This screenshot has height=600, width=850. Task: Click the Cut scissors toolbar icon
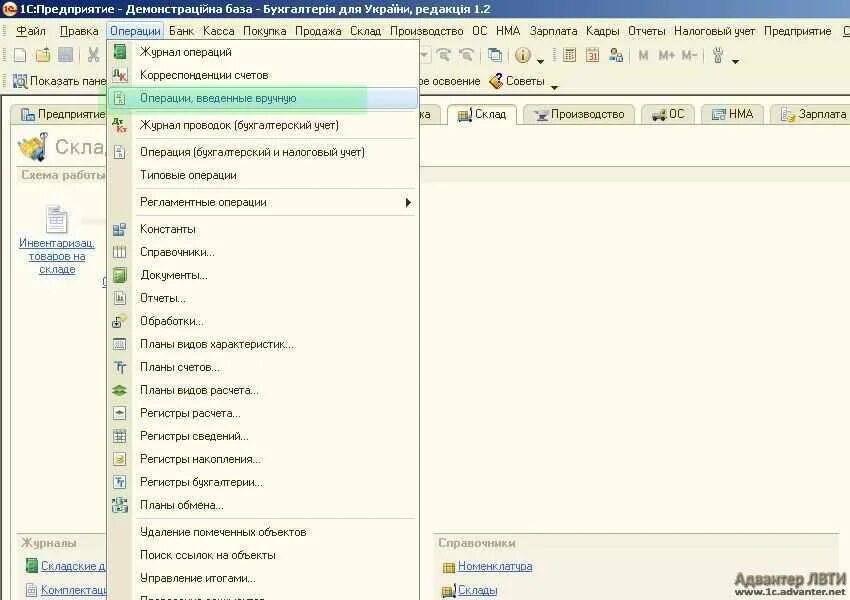pos(93,55)
